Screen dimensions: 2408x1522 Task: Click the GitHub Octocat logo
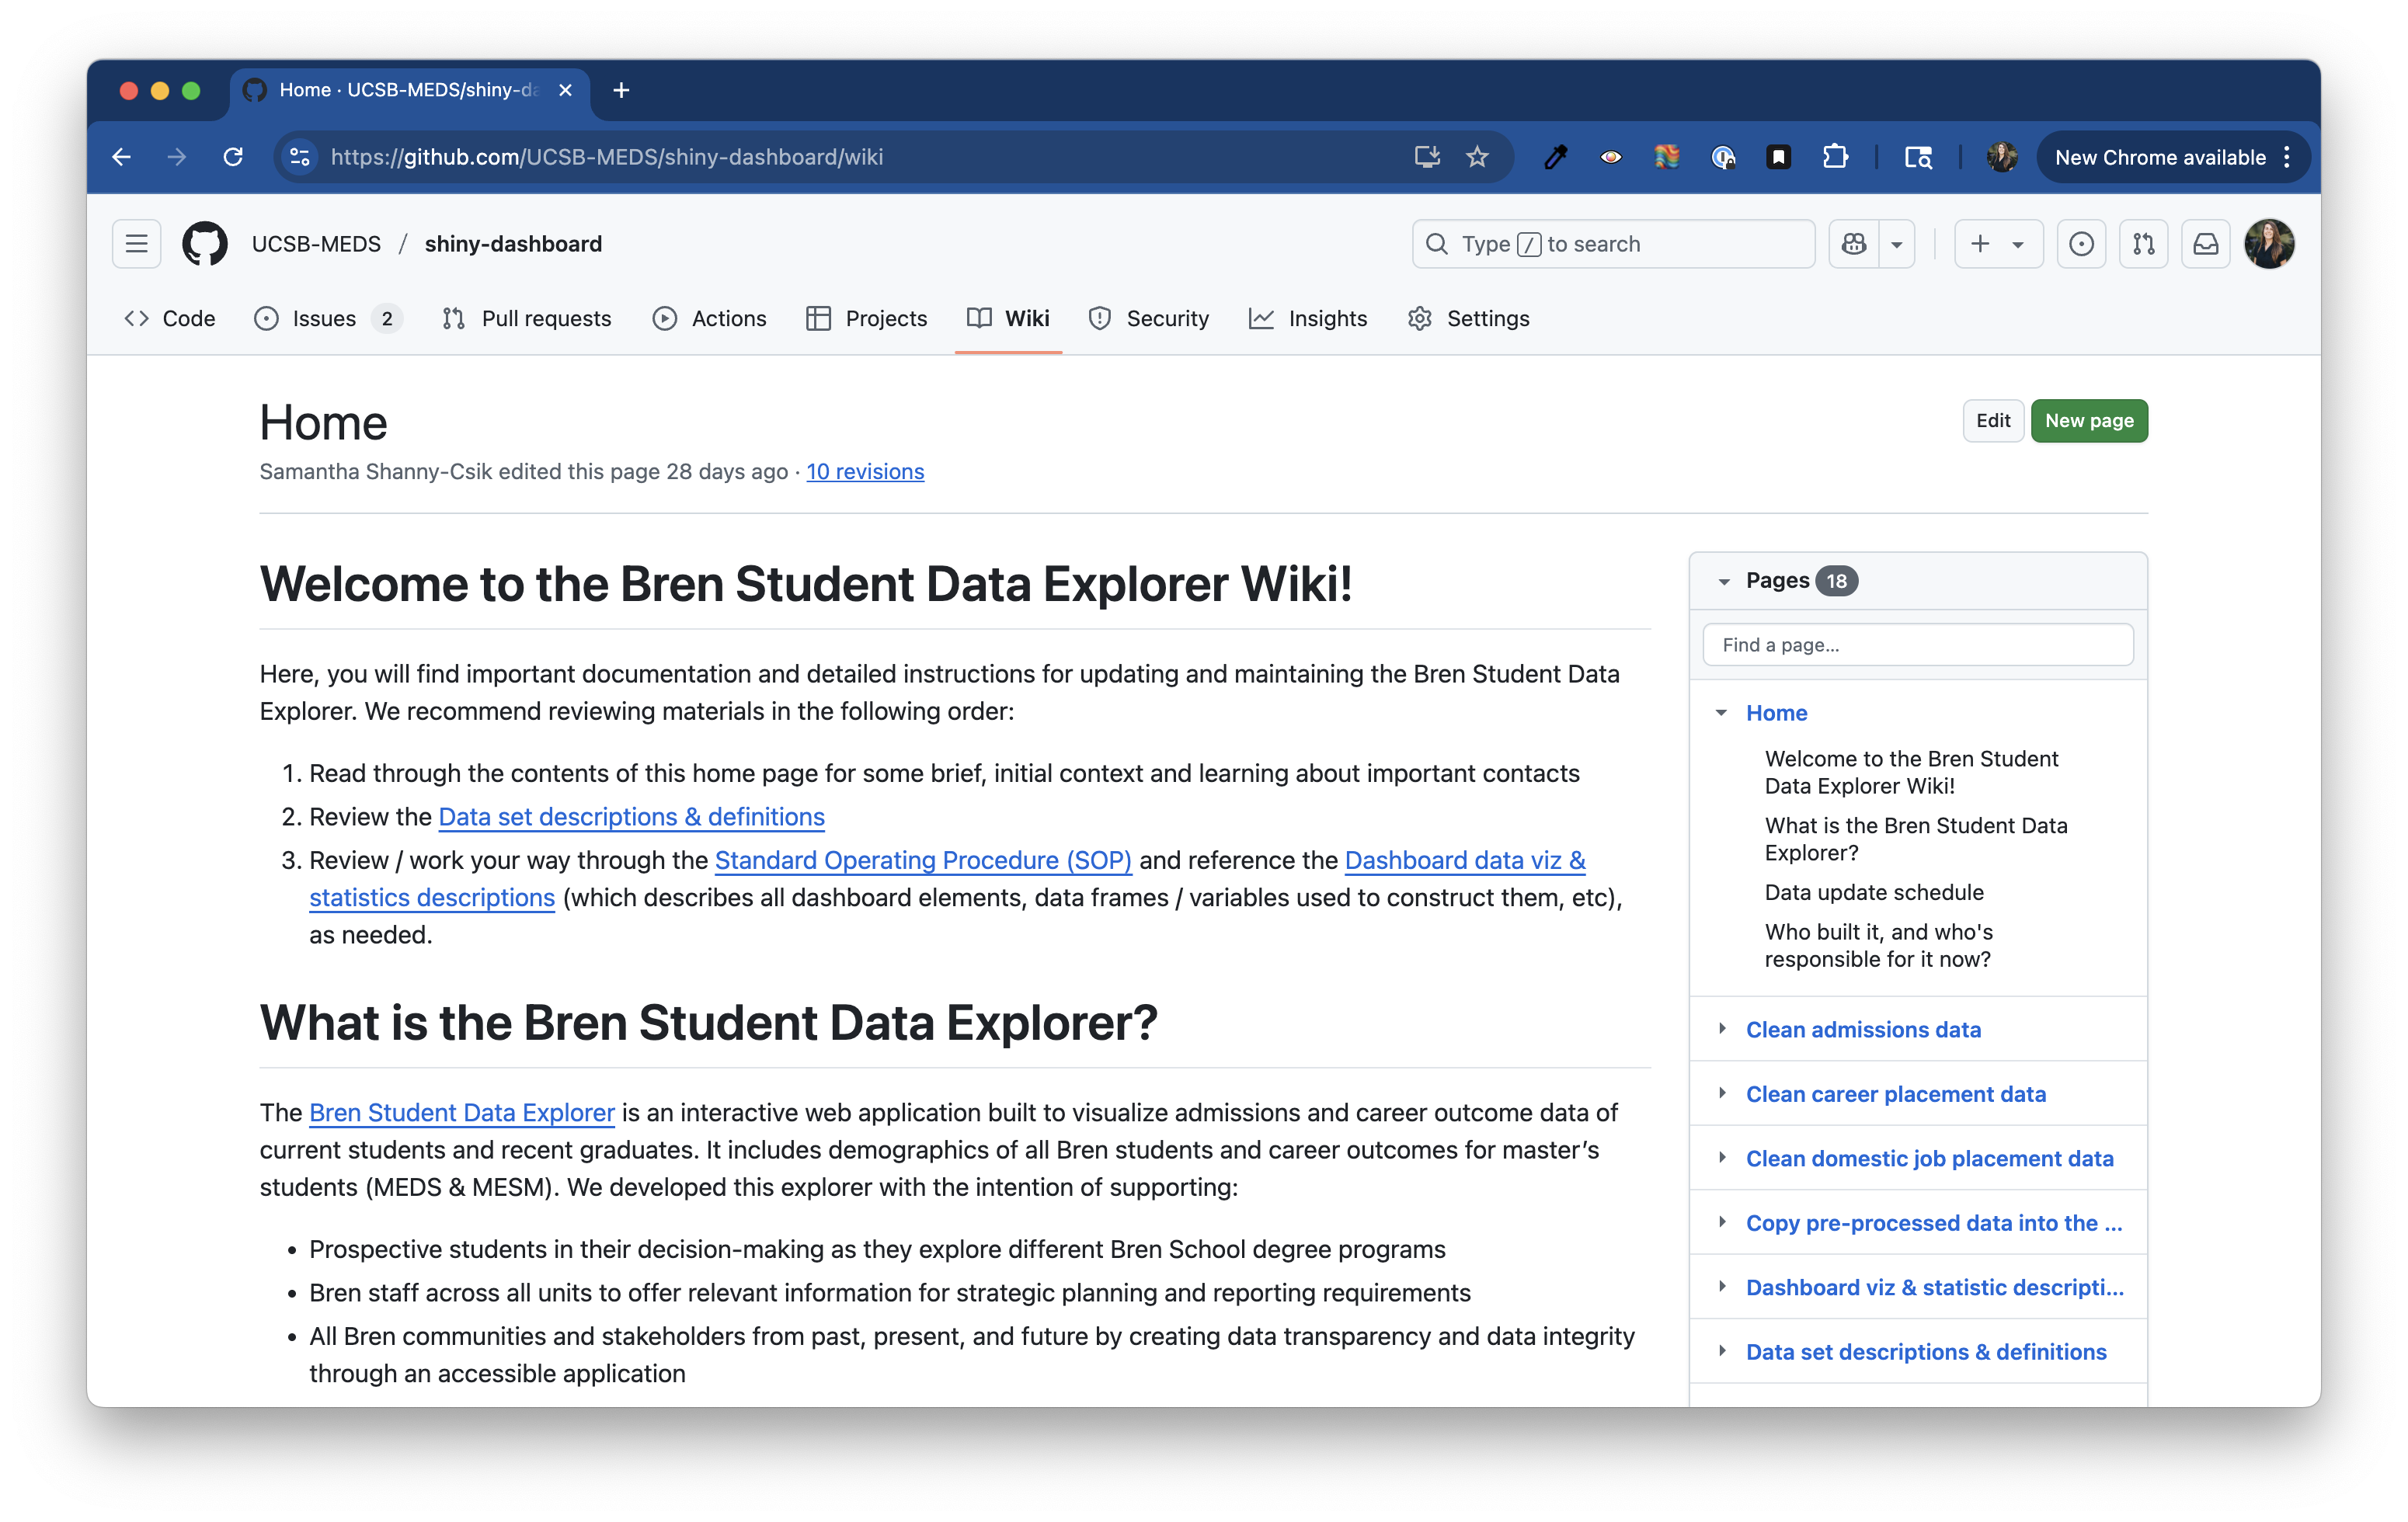coord(205,244)
